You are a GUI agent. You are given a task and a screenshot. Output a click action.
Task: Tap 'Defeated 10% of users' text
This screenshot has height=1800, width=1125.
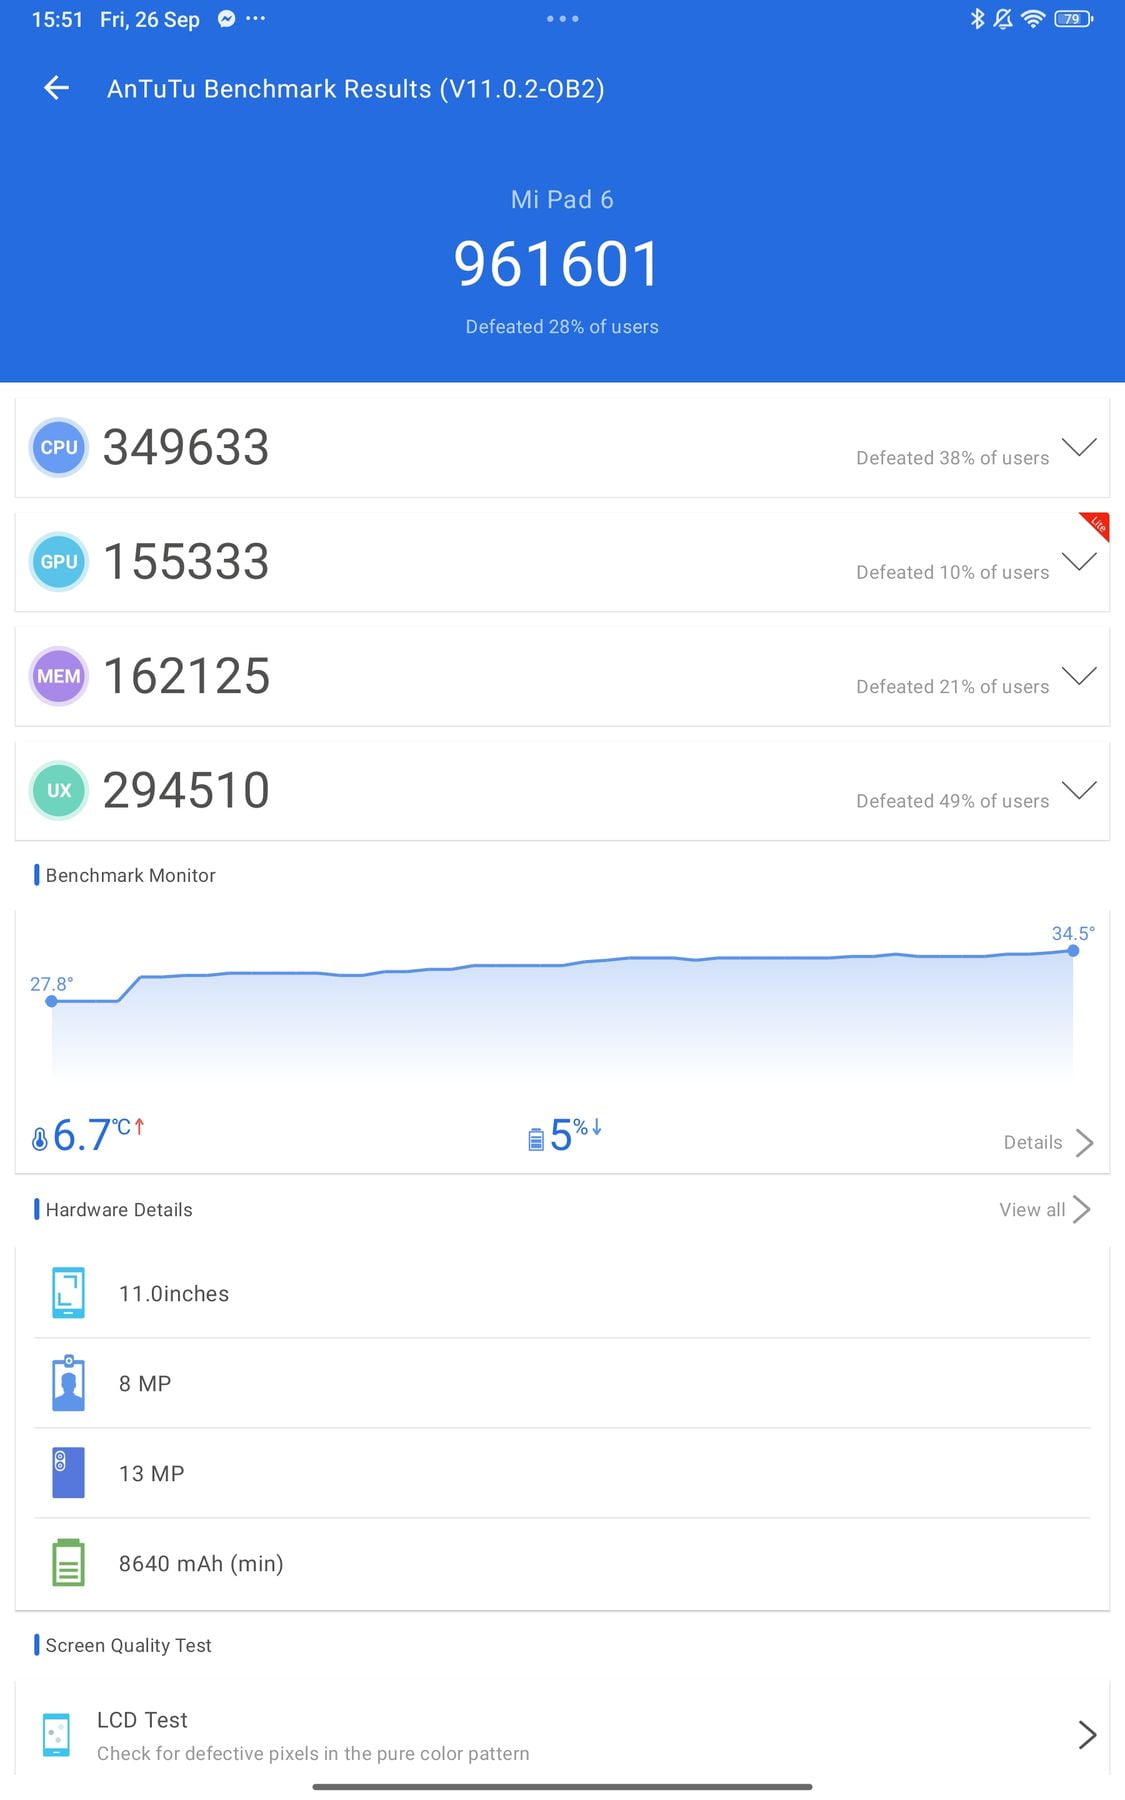(953, 572)
